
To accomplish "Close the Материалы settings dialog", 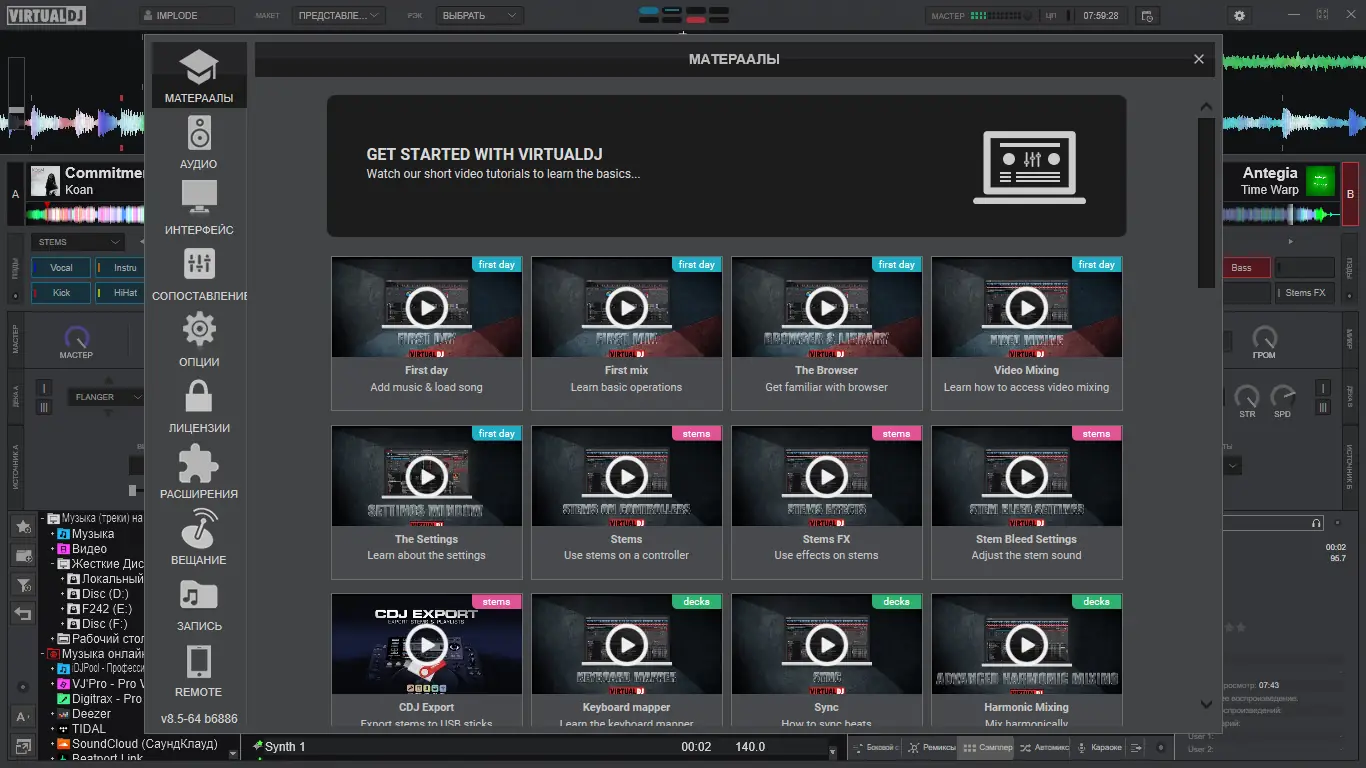I will (x=1199, y=59).
